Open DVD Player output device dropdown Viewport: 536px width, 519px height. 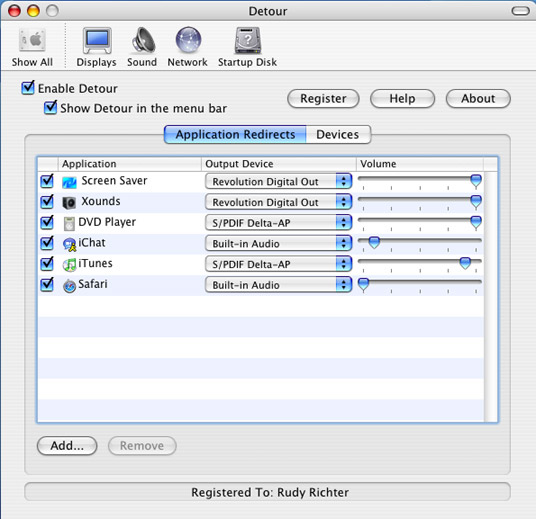coord(279,223)
